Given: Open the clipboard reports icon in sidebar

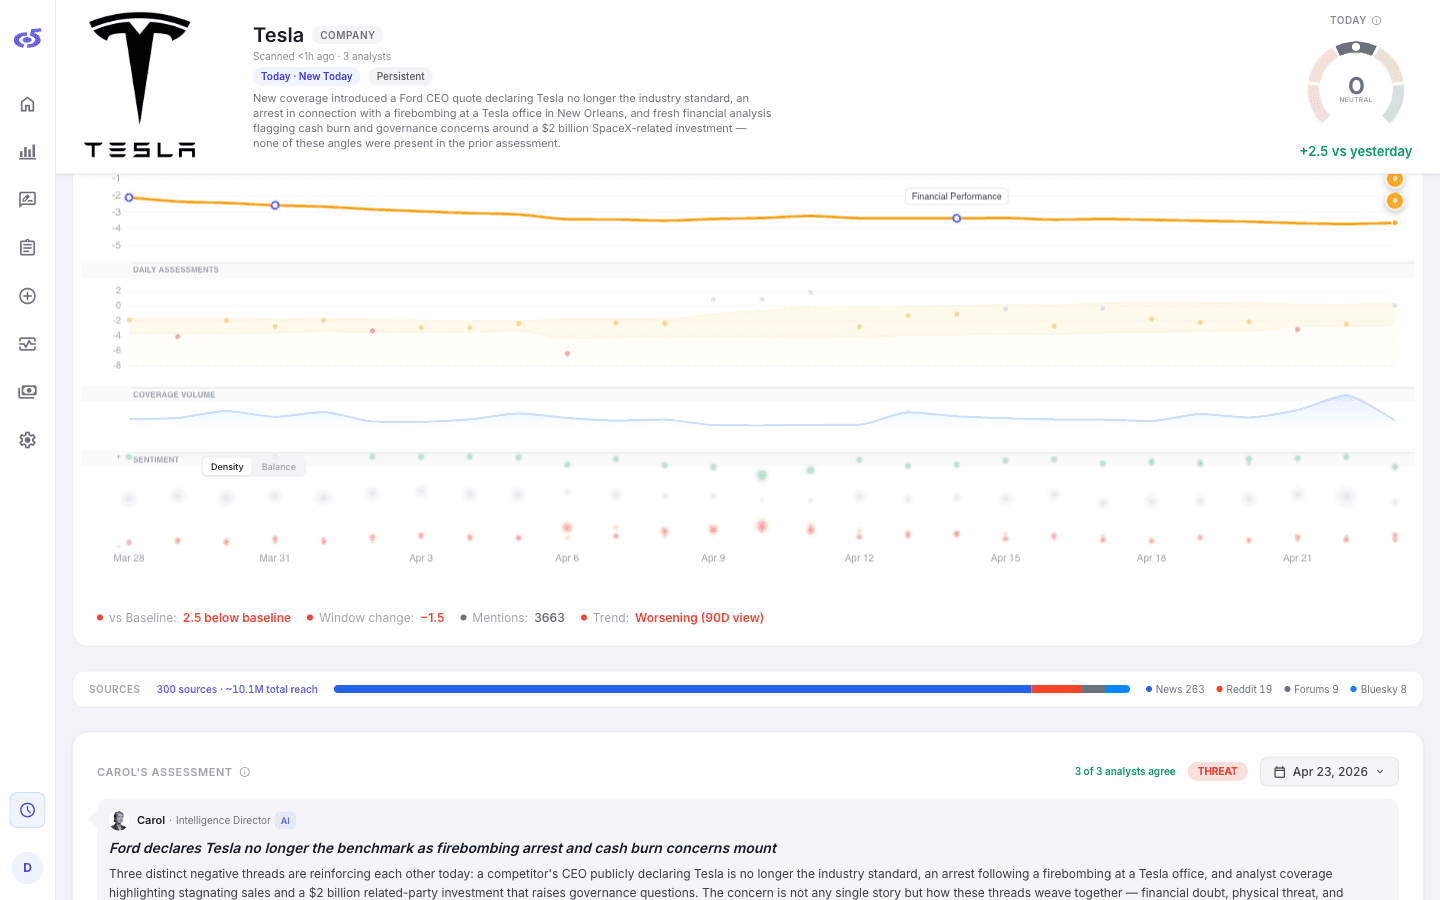Looking at the screenshot, I should click(27, 248).
